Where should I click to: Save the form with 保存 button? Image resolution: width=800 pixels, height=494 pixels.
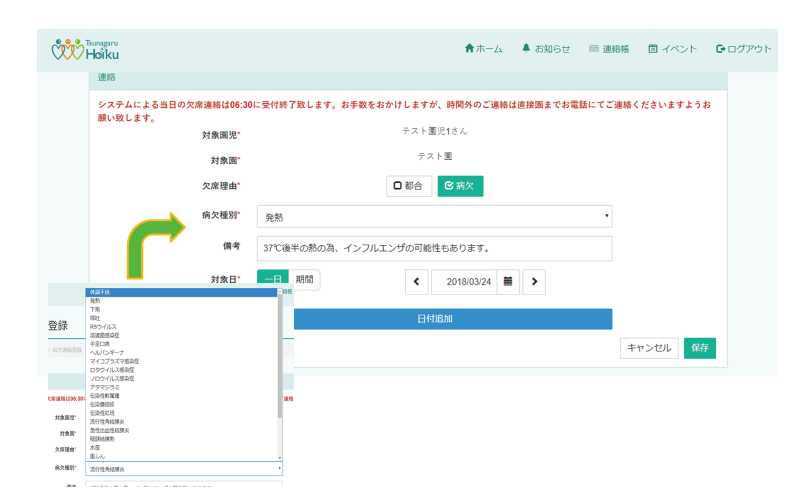tap(700, 348)
